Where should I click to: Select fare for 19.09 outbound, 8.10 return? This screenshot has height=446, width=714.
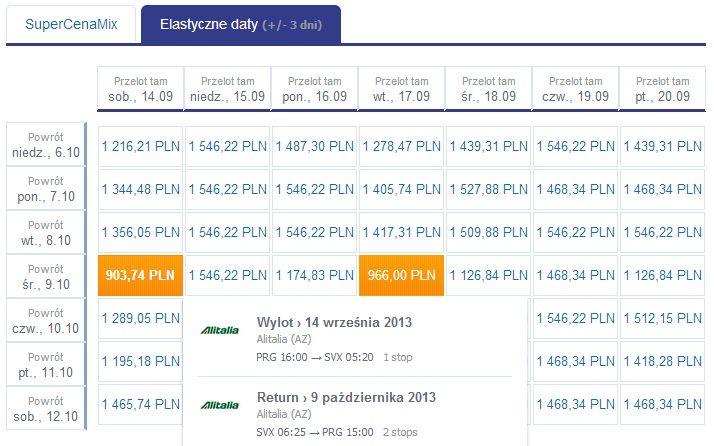point(575,232)
